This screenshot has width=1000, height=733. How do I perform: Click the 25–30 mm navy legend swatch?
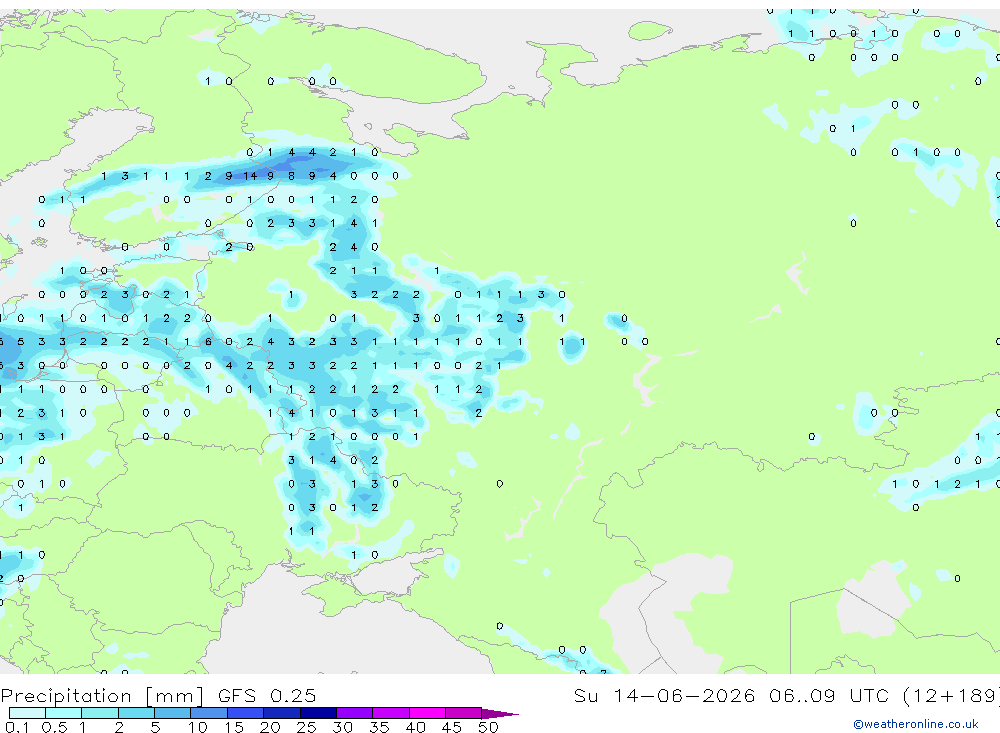[x=318, y=713]
